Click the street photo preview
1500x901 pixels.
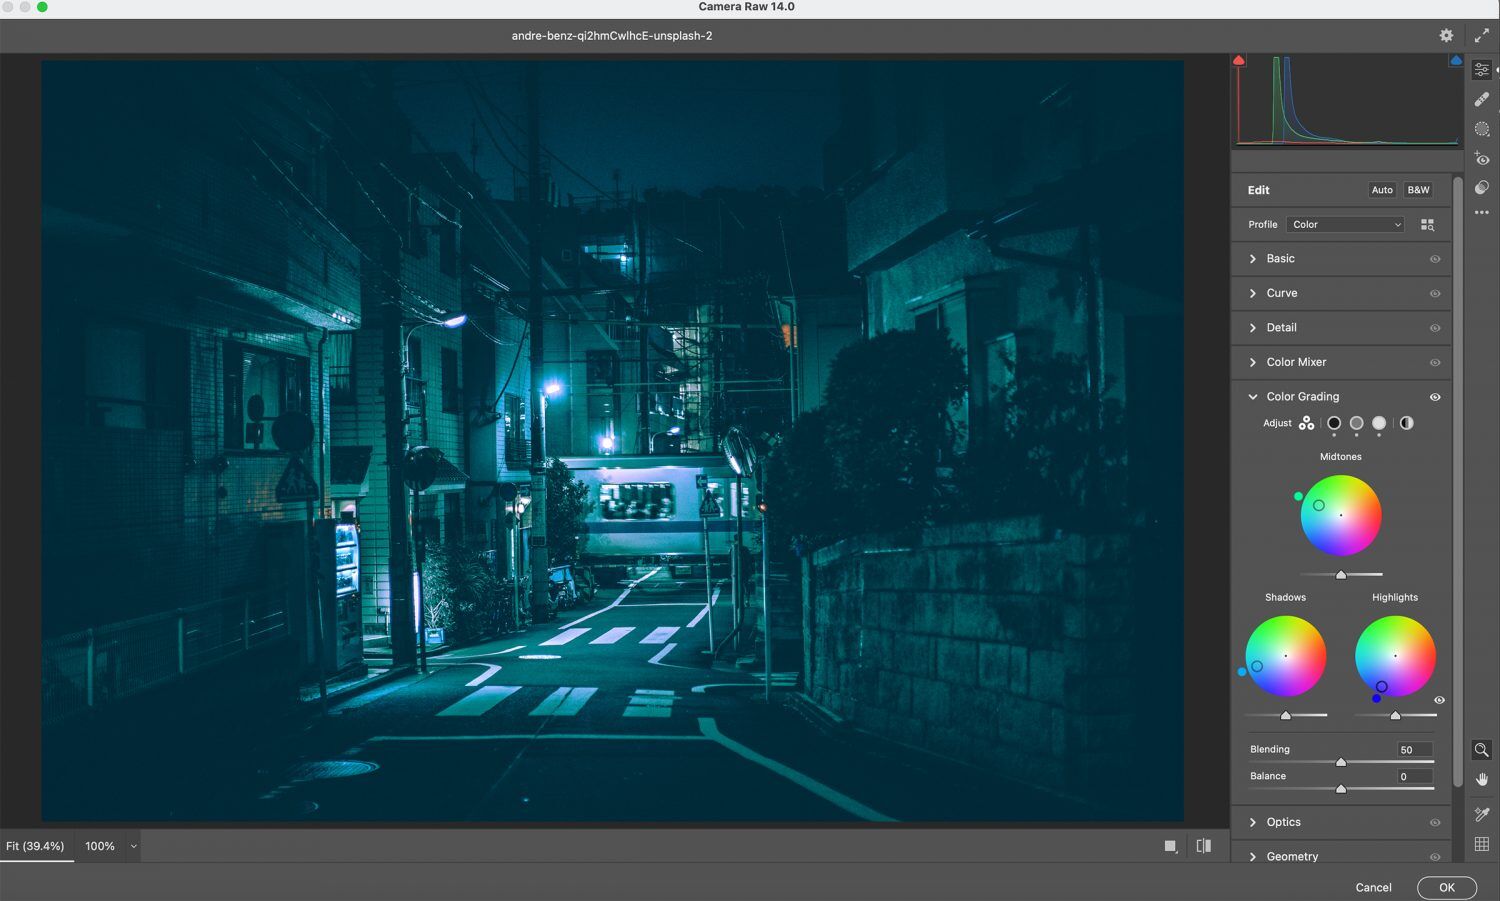click(x=612, y=441)
